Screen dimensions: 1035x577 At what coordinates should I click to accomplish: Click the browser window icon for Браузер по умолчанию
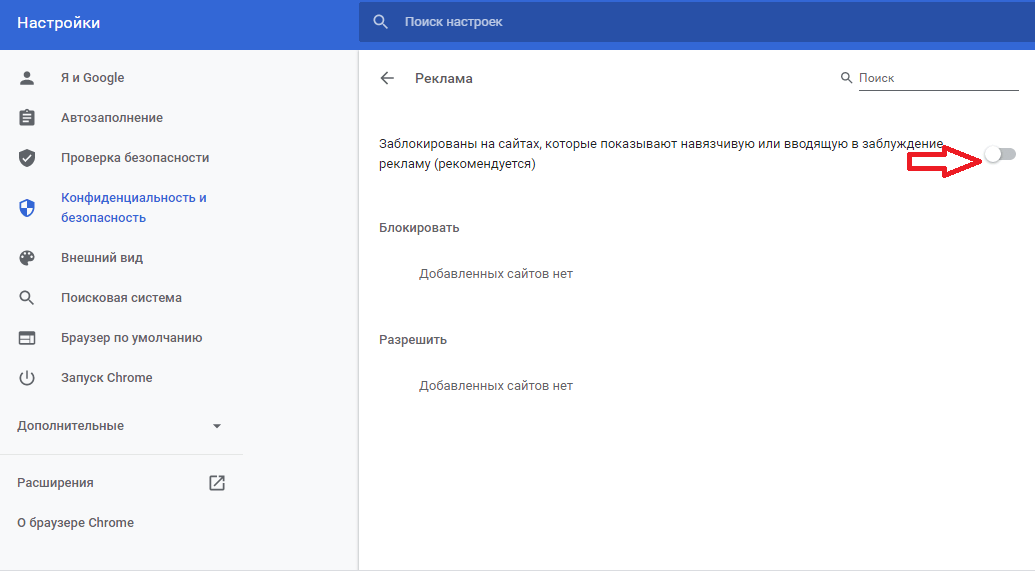27,338
